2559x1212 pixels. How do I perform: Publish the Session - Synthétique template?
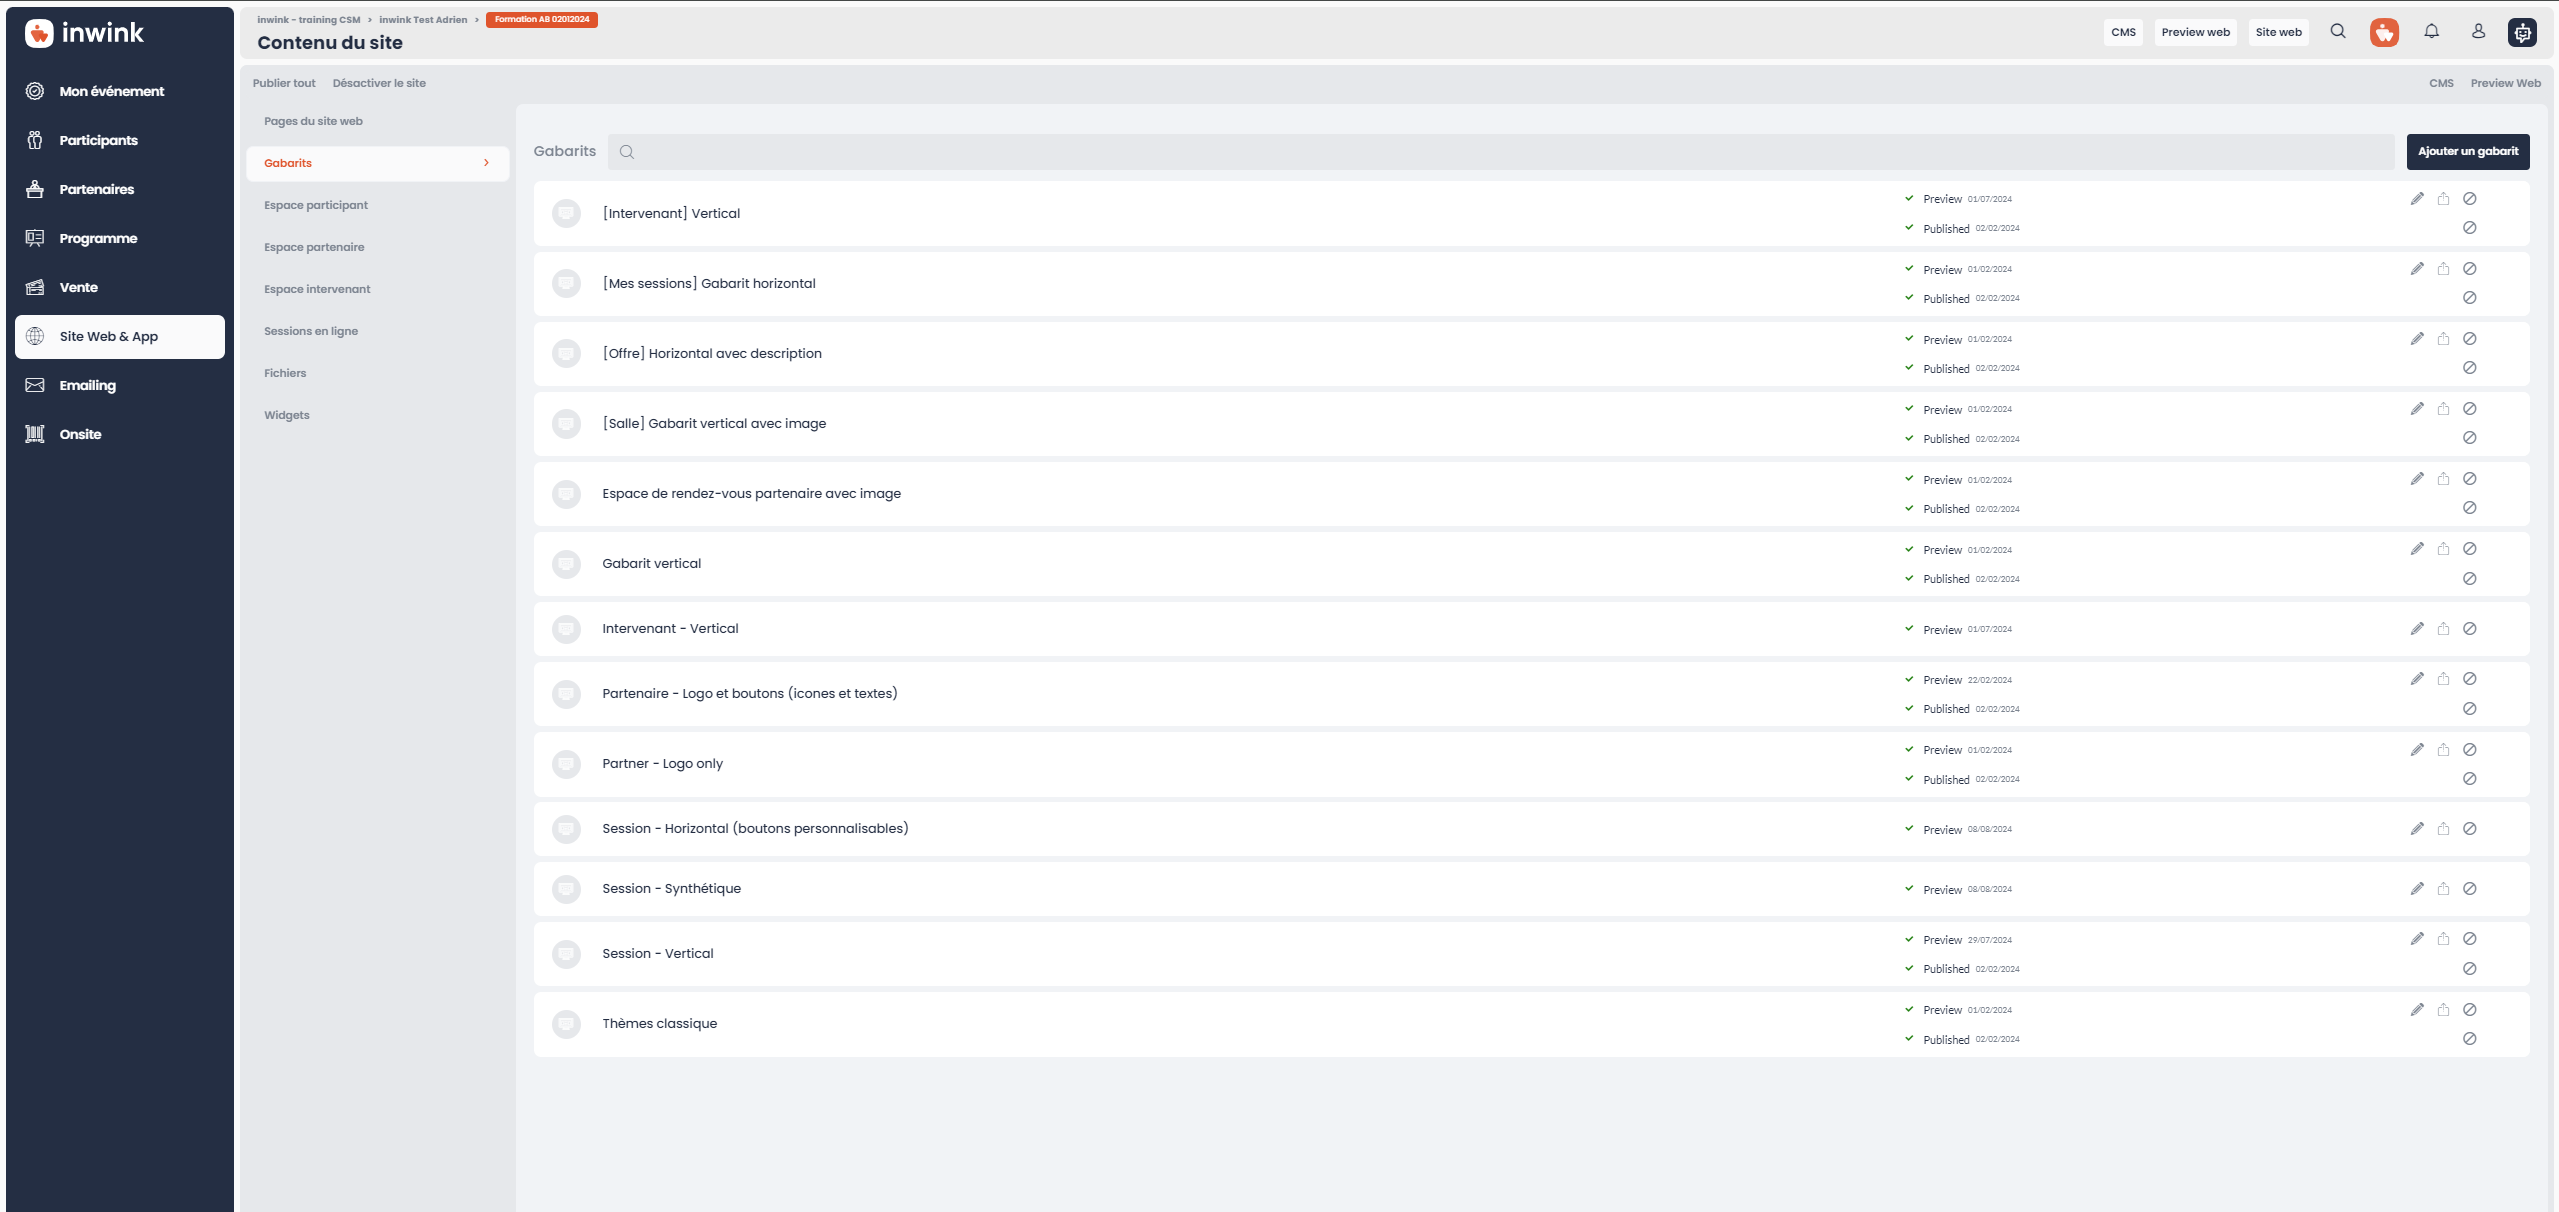[x=2443, y=889]
